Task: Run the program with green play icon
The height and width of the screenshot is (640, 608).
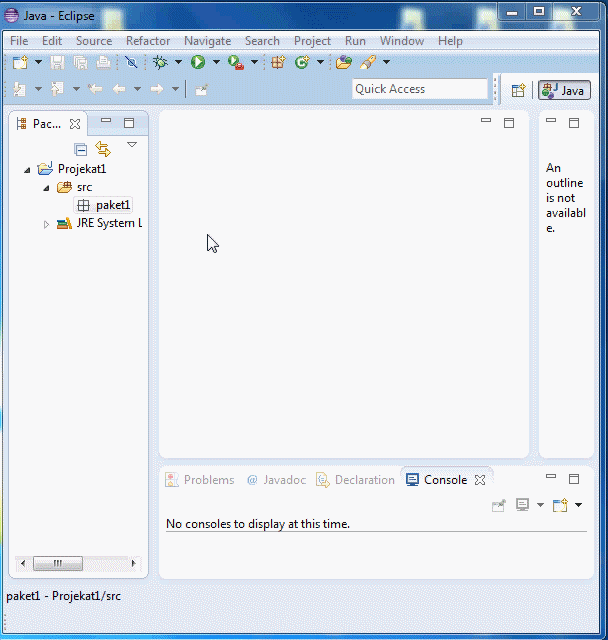Action: (x=198, y=62)
